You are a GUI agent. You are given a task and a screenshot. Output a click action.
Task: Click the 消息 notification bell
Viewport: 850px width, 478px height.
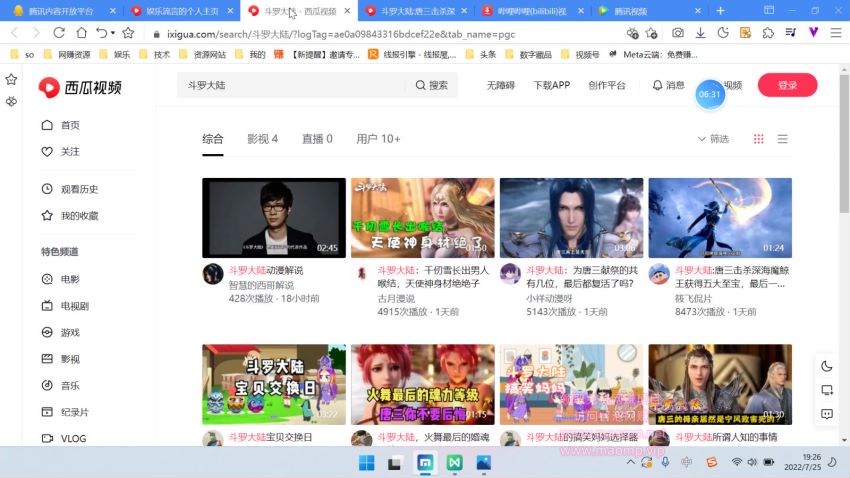668,85
